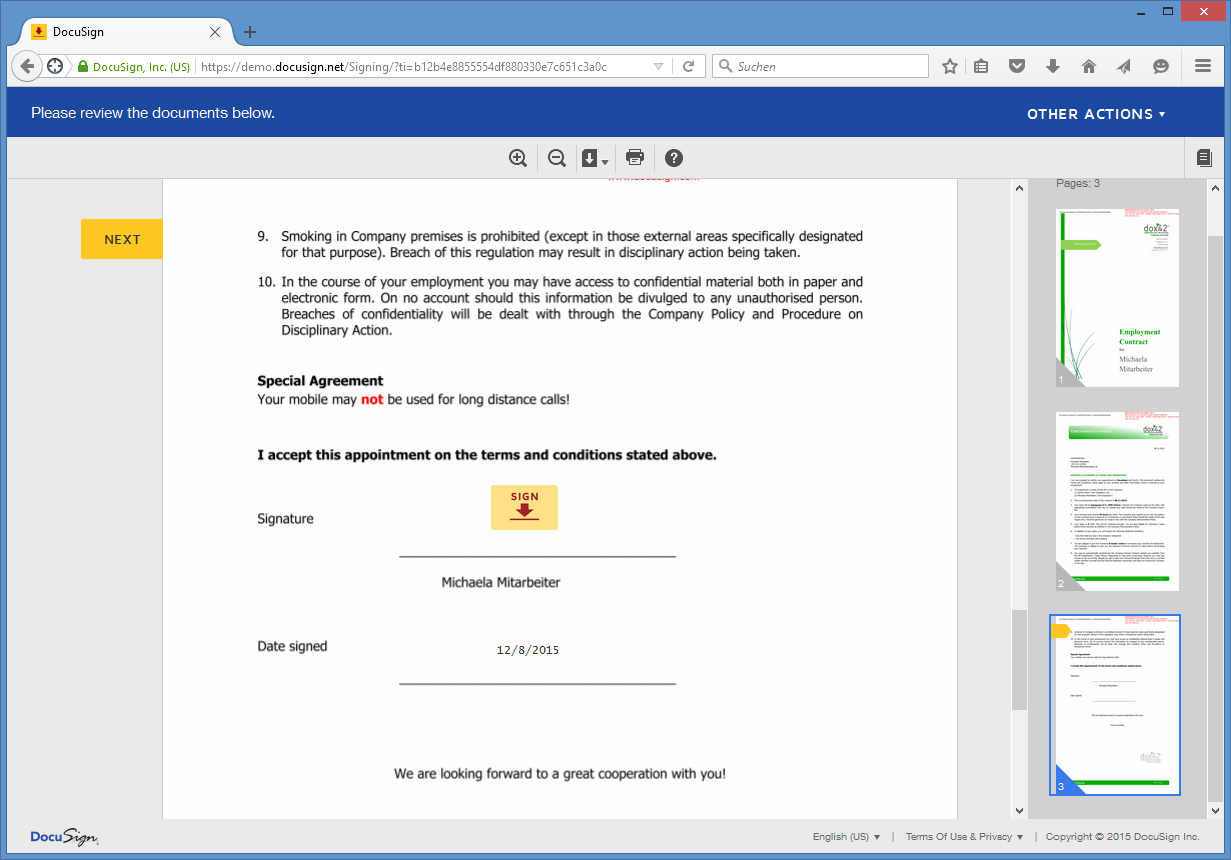Go back in browser history
Viewport: 1231px width, 860px height.
[x=28, y=66]
